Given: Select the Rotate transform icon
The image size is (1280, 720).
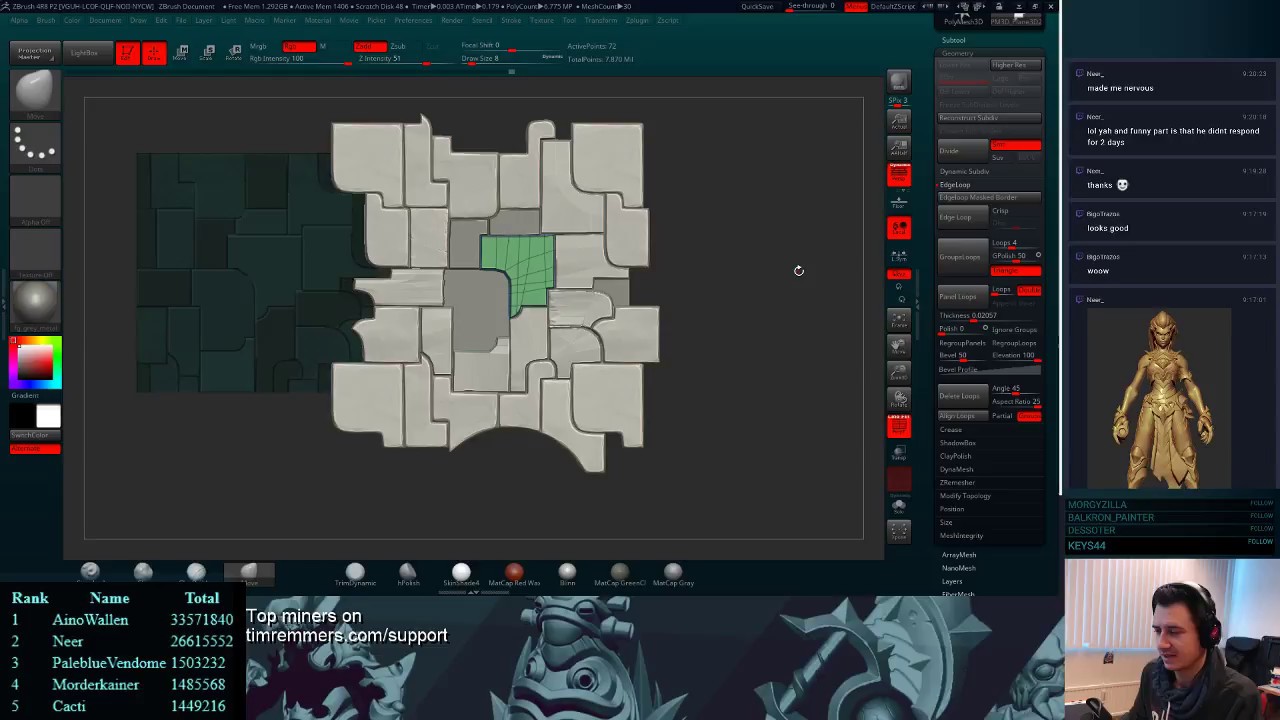Looking at the screenshot, I should coord(234,53).
